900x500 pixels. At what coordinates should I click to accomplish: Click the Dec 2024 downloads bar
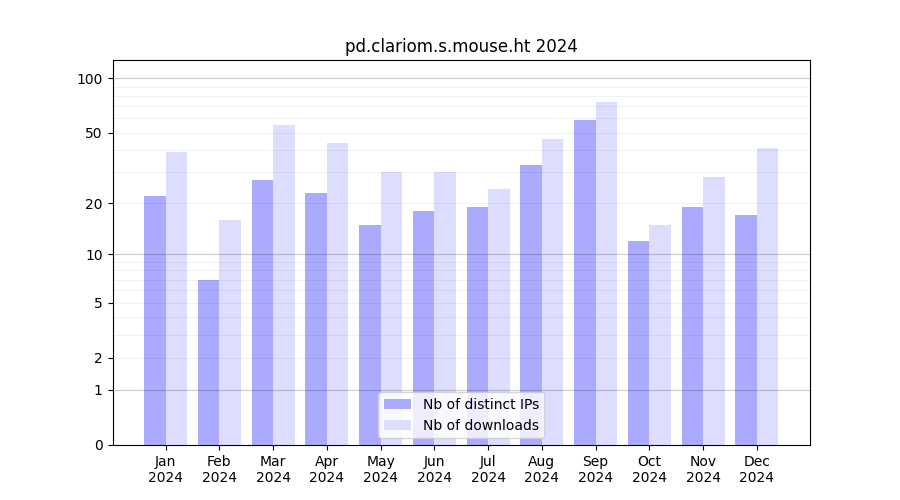[x=767, y=296]
